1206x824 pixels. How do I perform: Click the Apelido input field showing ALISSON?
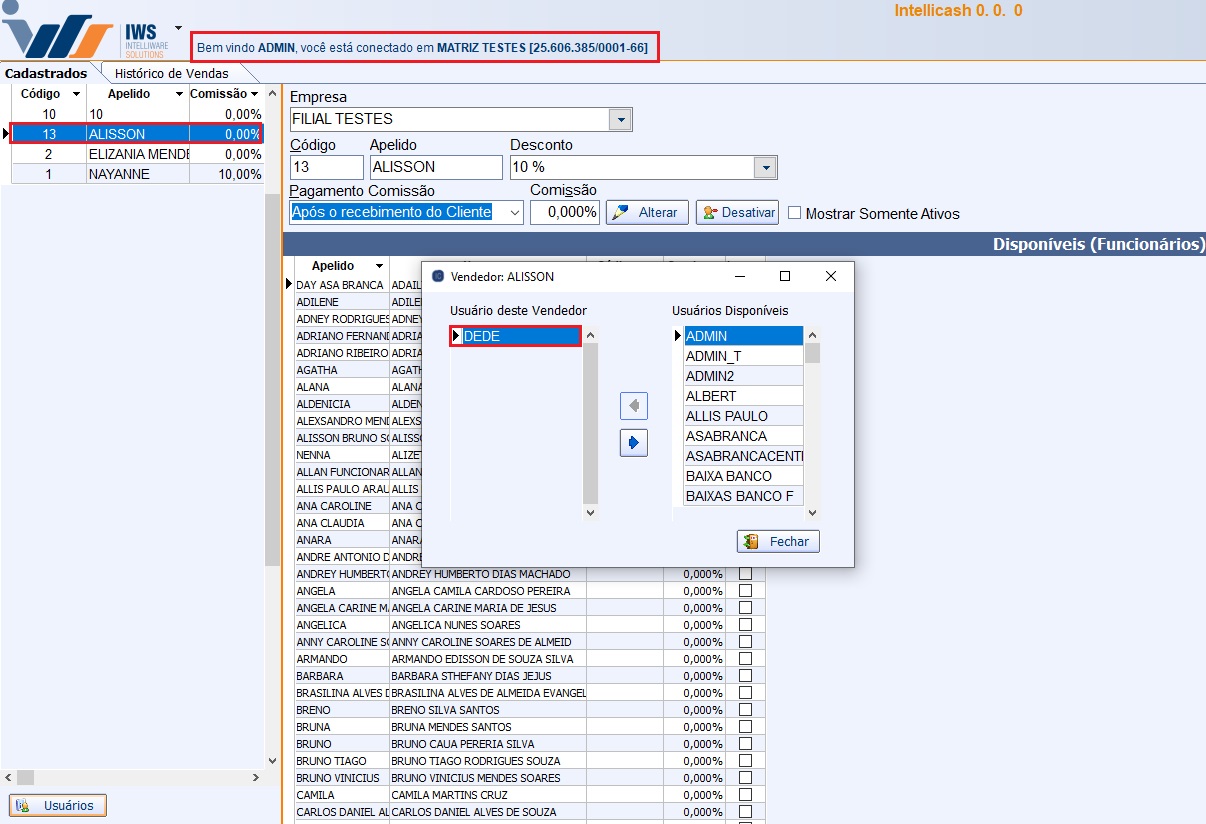(436, 167)
